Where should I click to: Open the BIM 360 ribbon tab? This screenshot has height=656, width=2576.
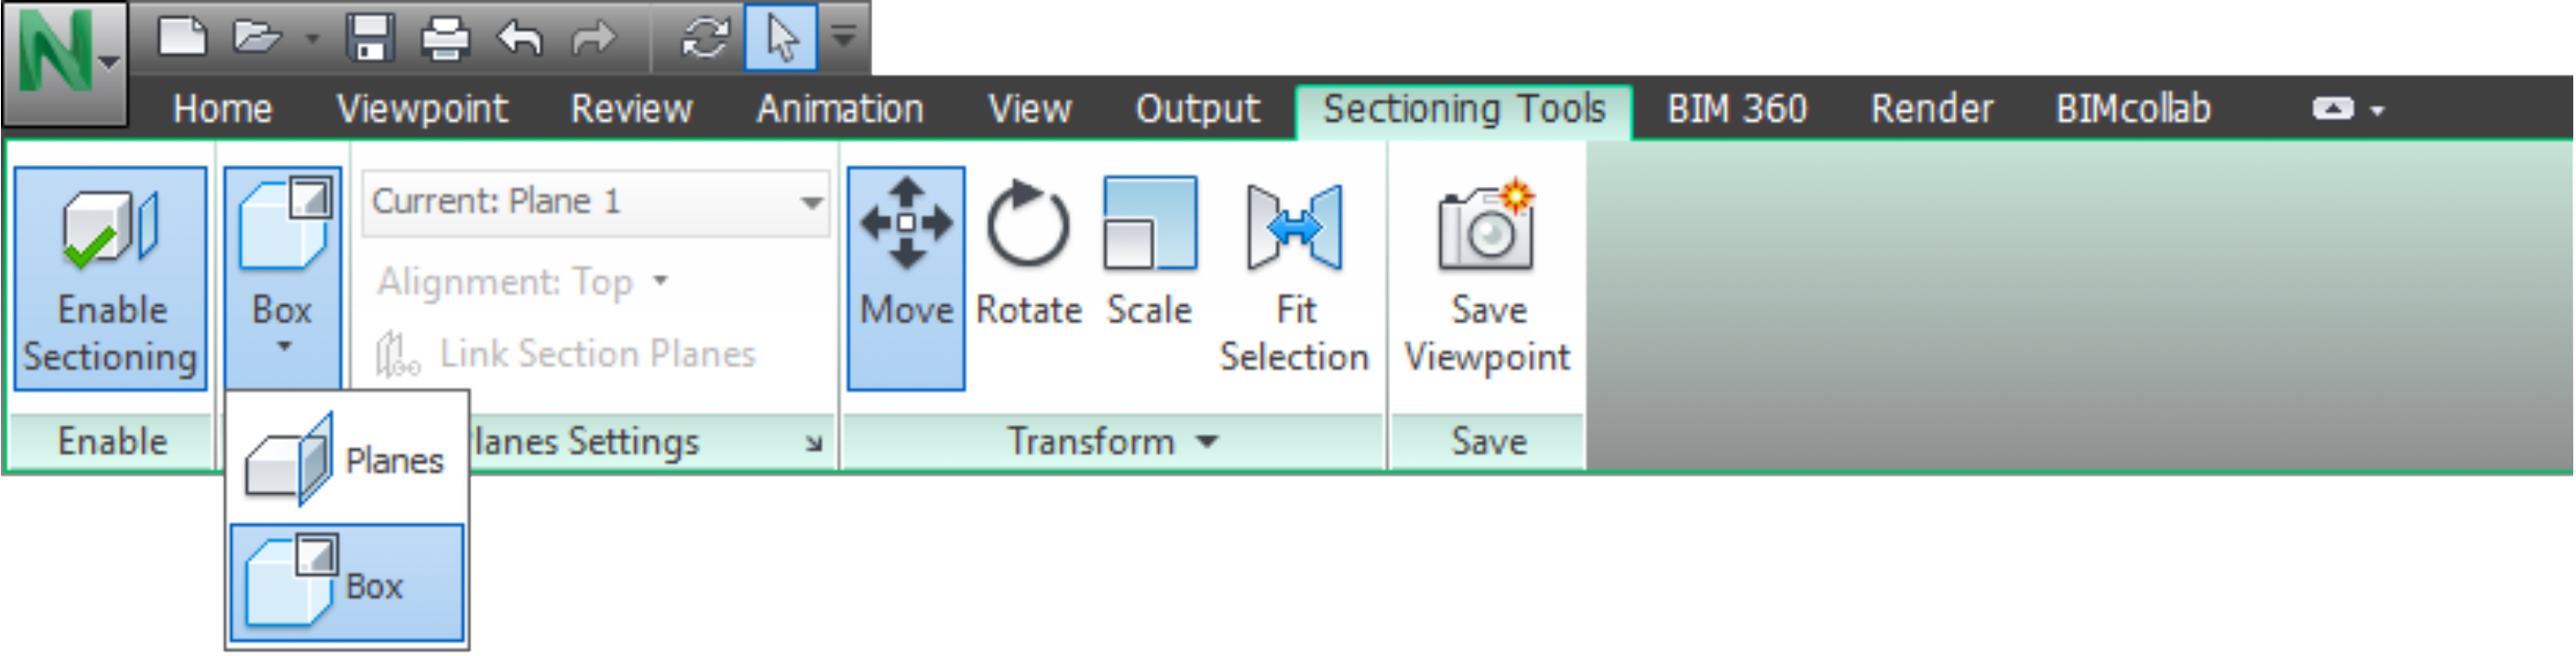(1737, 108)
